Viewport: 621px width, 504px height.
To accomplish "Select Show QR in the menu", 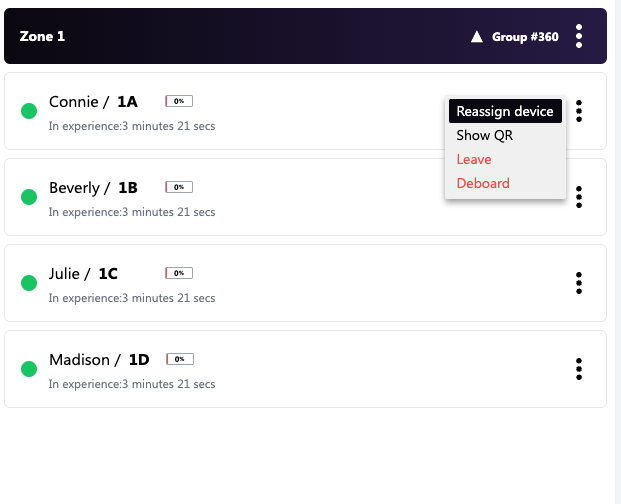I will 485,135.
